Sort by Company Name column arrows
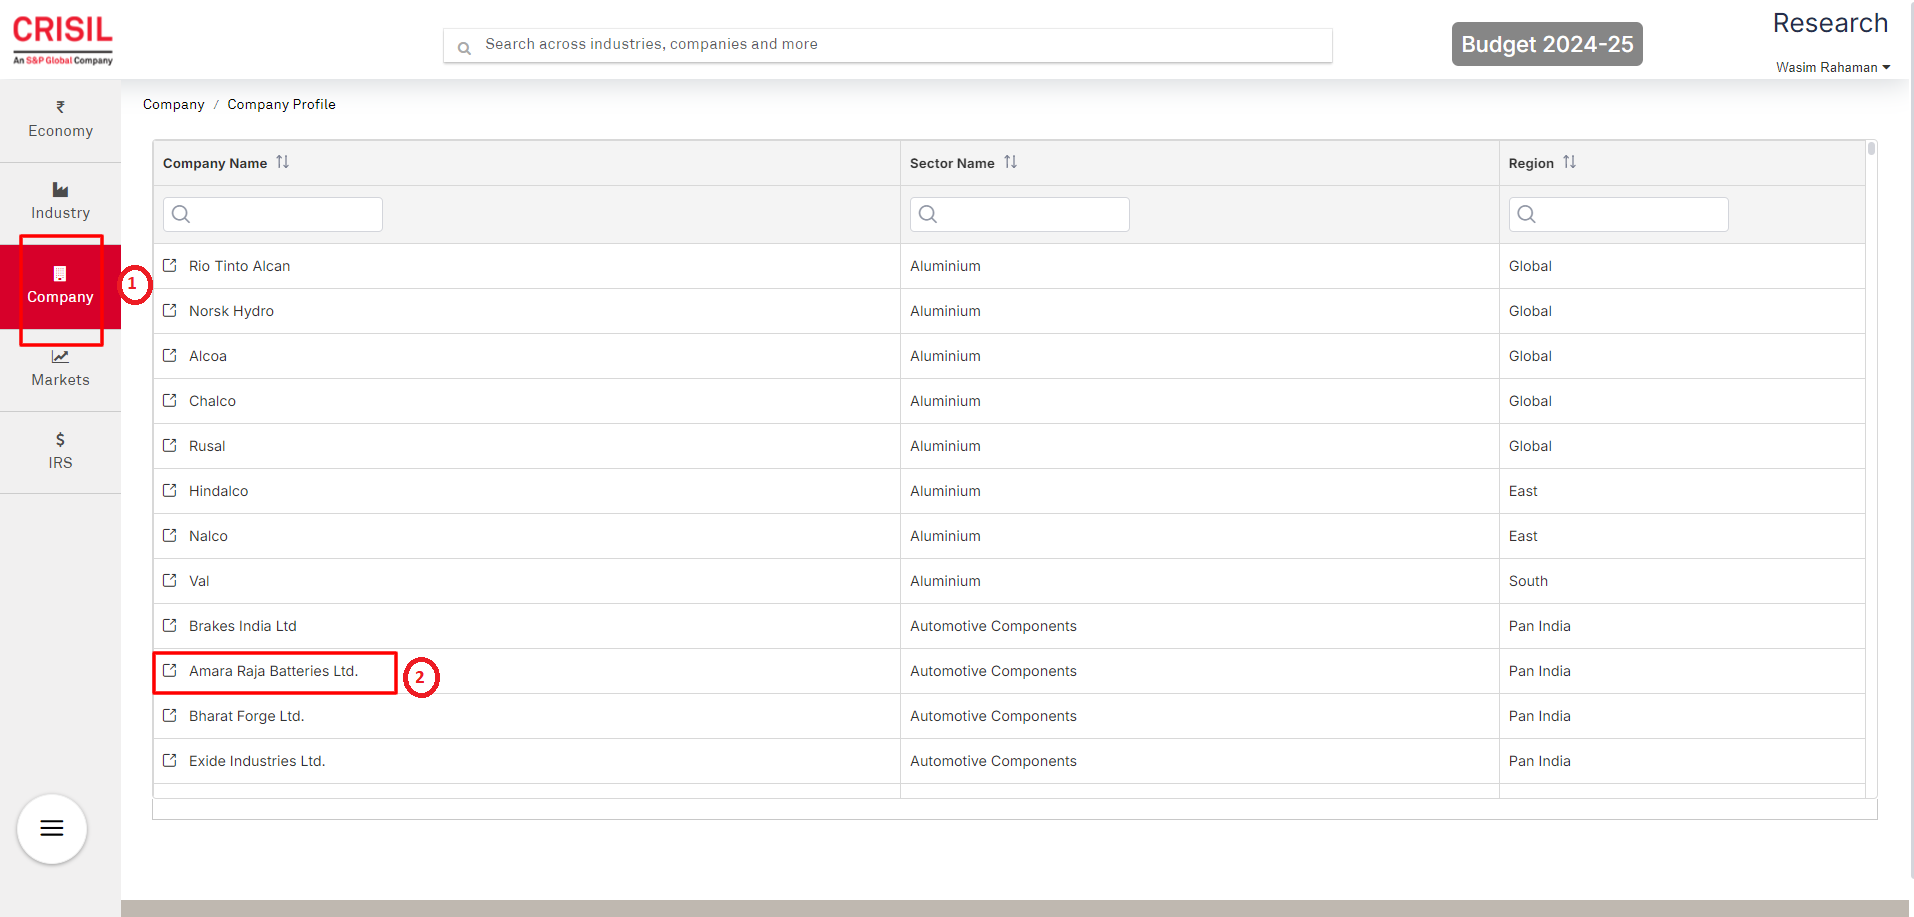Image resolution: width=1914 pixels, height=917 pixels. coord(283,162)
